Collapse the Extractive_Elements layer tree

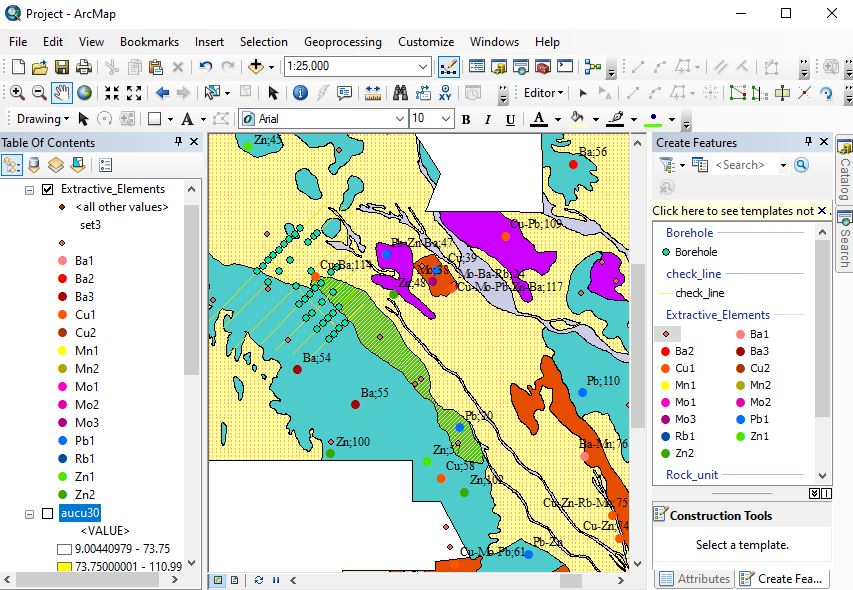29,190
